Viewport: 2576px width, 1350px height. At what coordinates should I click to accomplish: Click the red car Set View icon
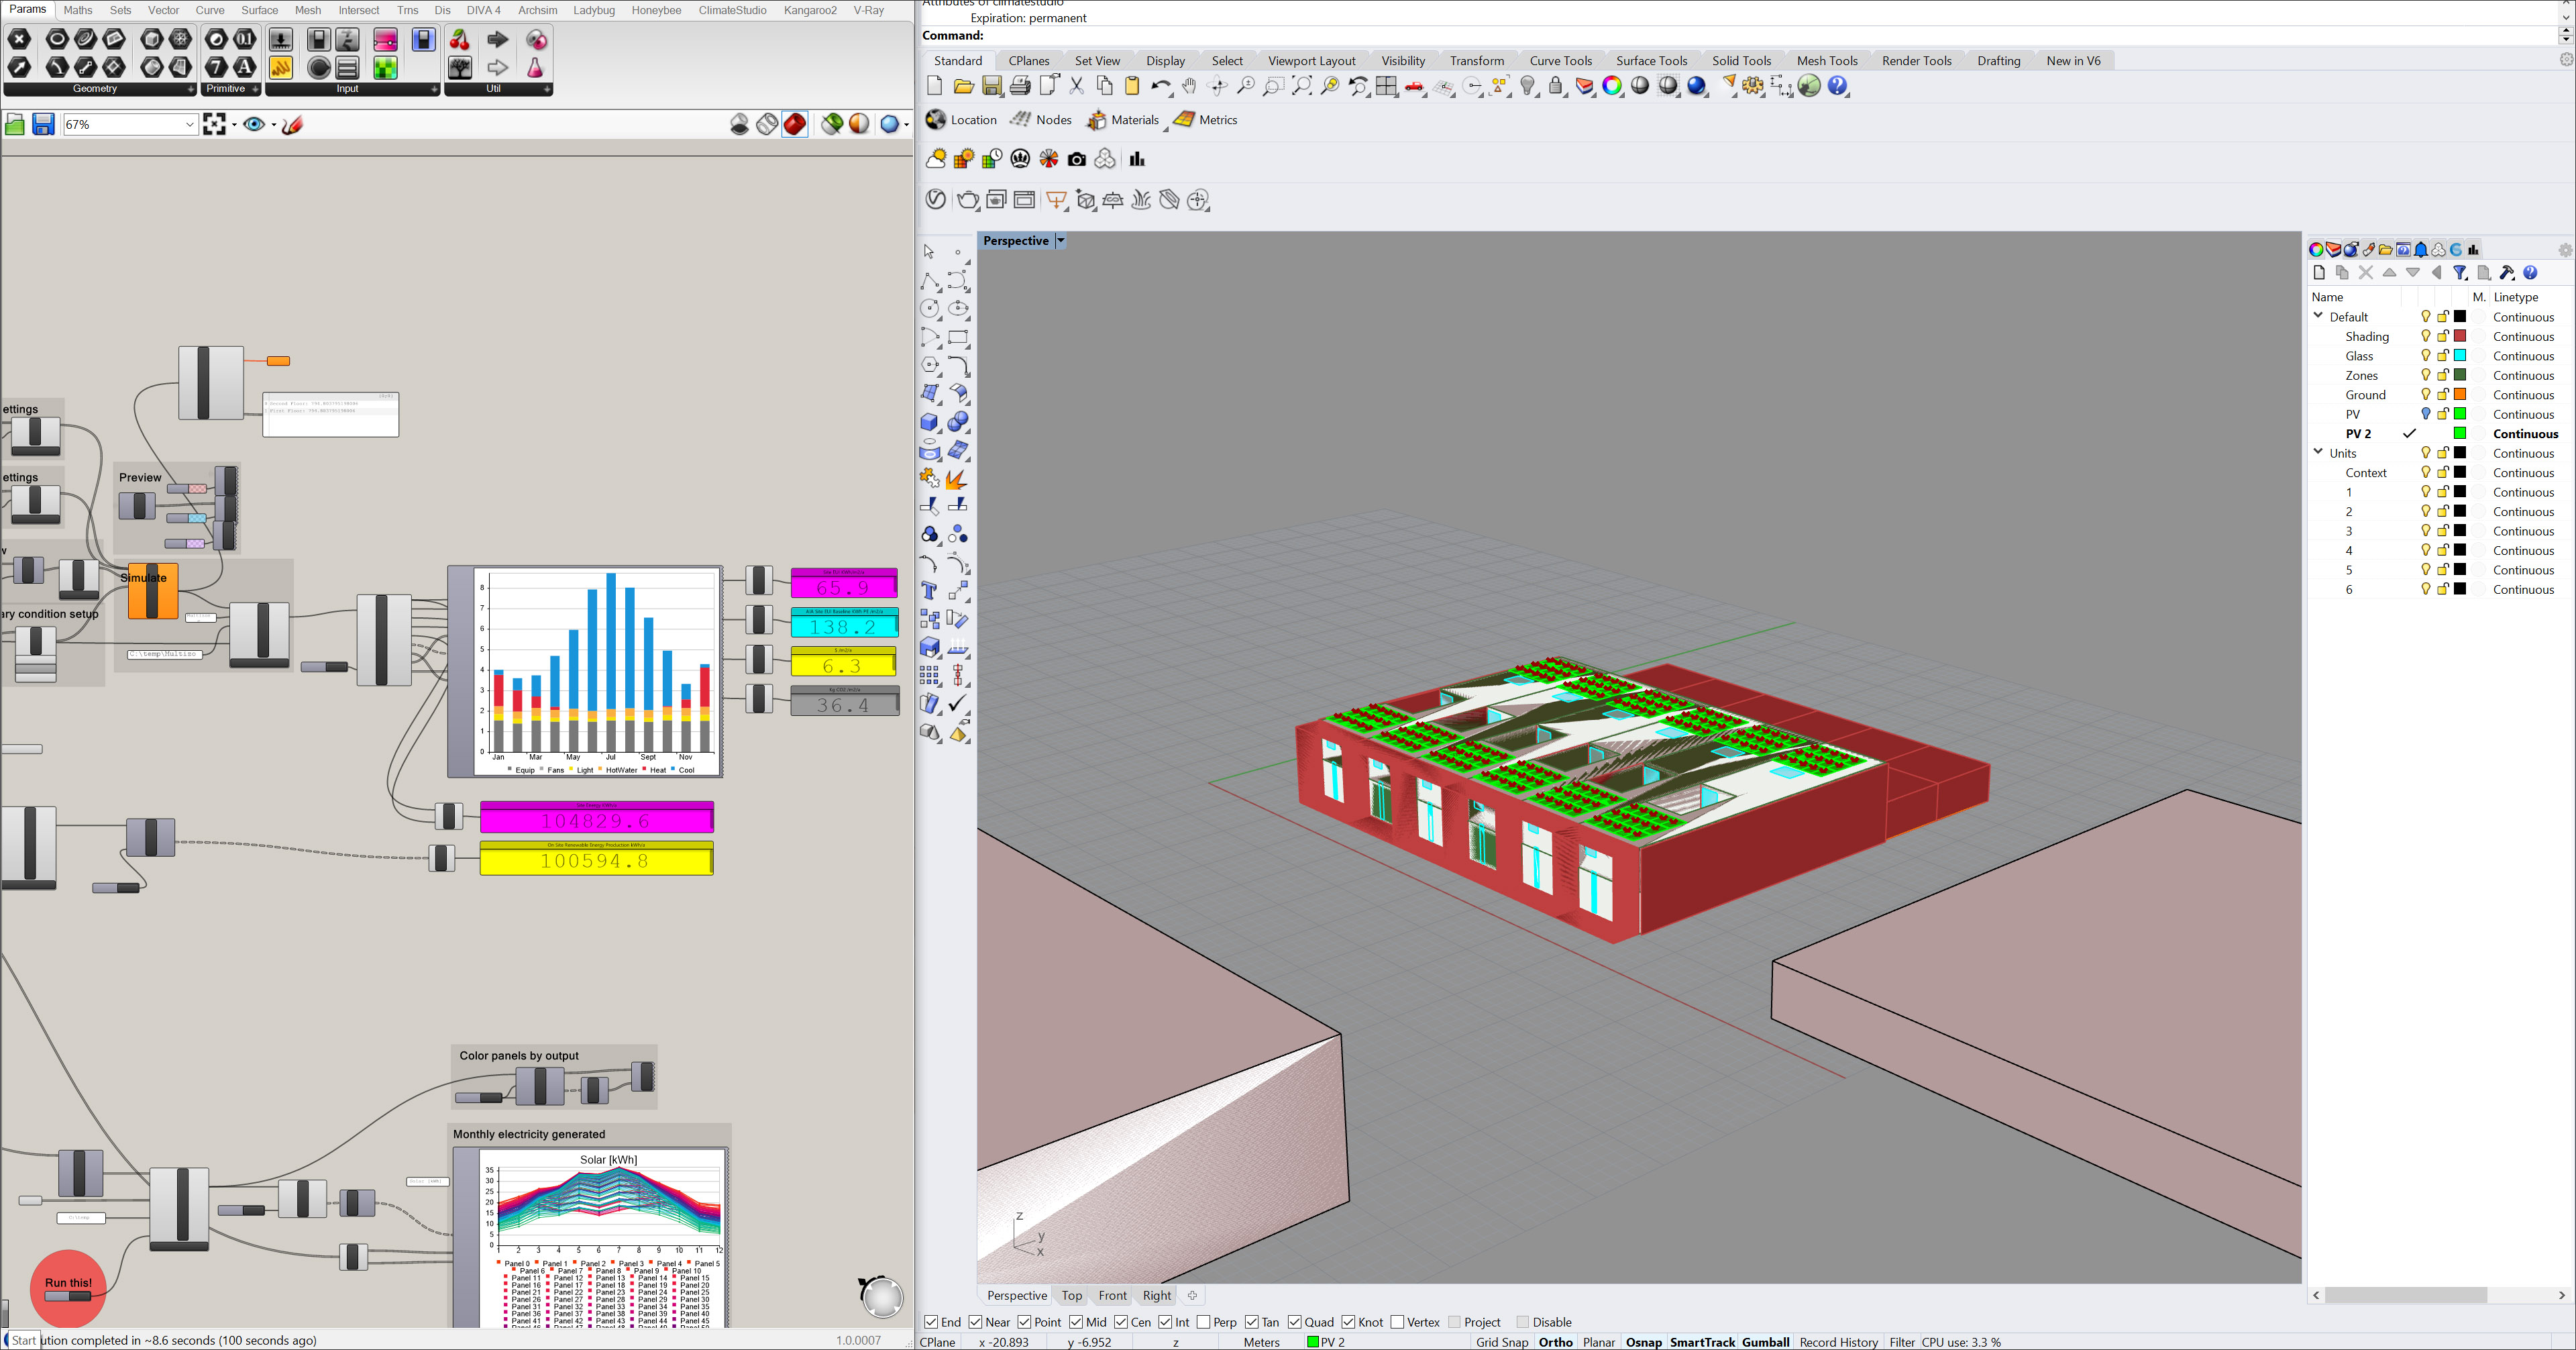pos(1414,87)
